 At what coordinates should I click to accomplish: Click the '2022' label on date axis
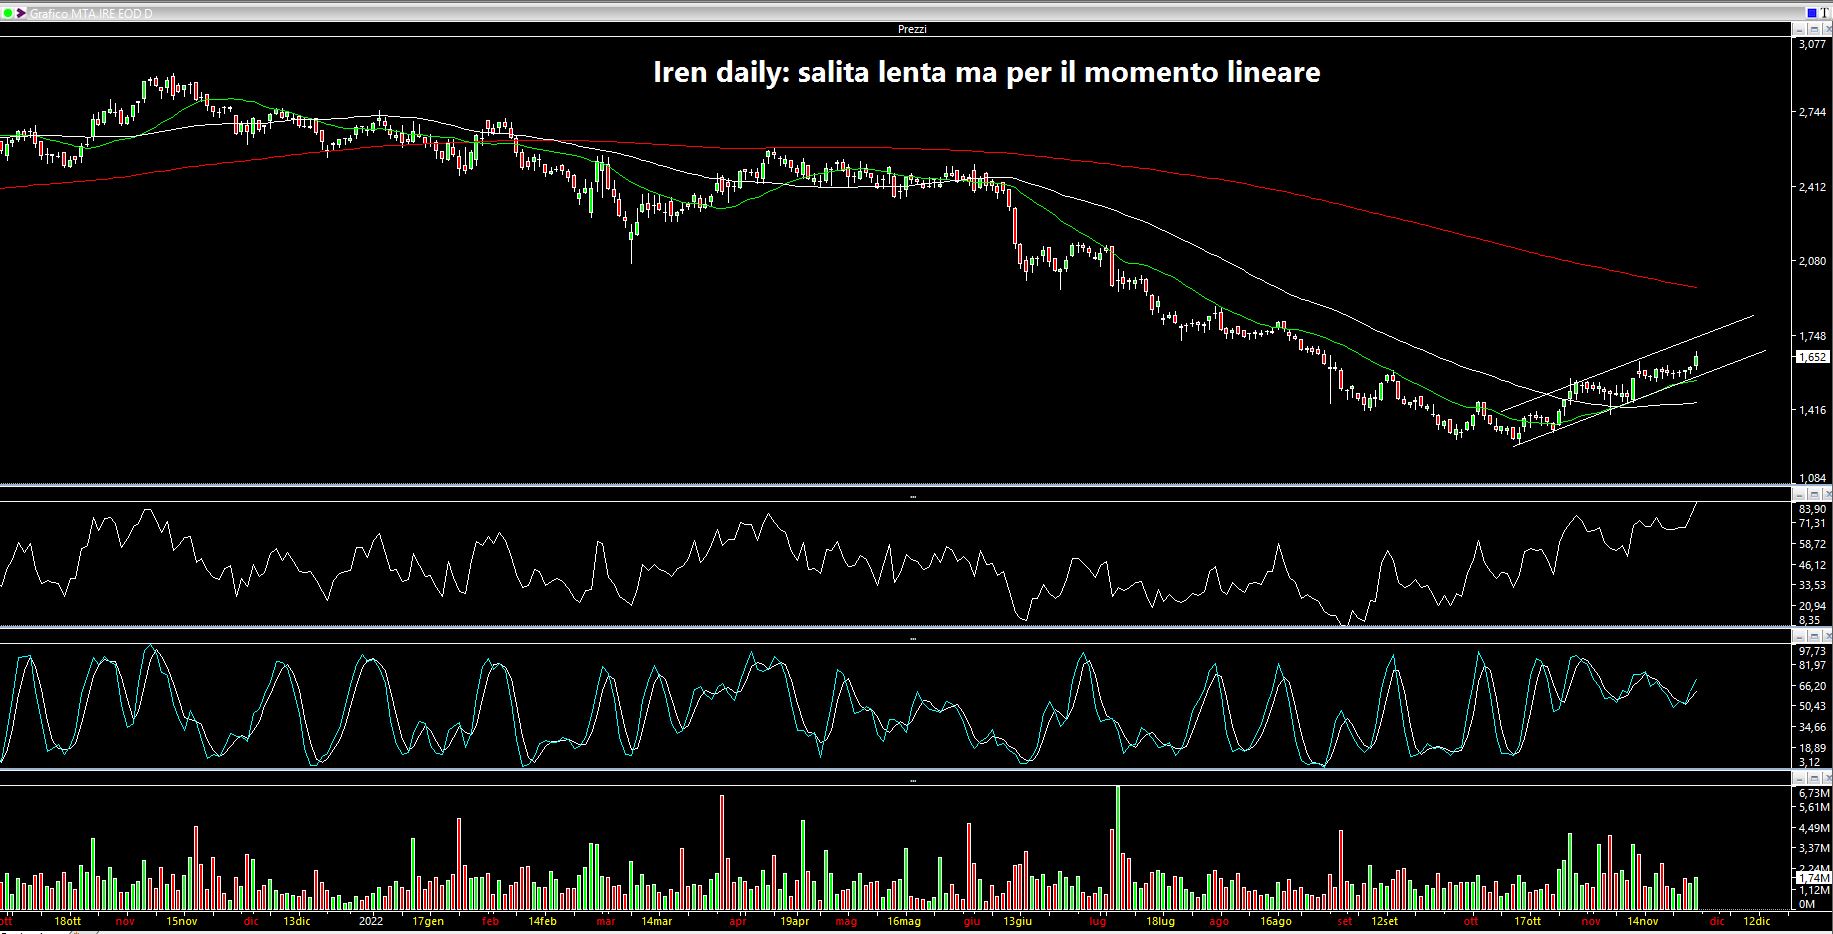click(371, 921)
